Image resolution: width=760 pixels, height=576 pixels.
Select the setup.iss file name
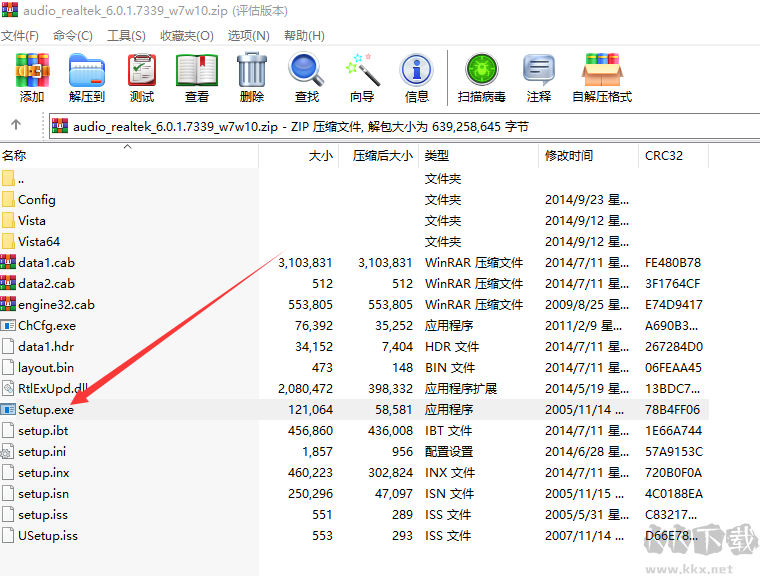pos(43,514)
